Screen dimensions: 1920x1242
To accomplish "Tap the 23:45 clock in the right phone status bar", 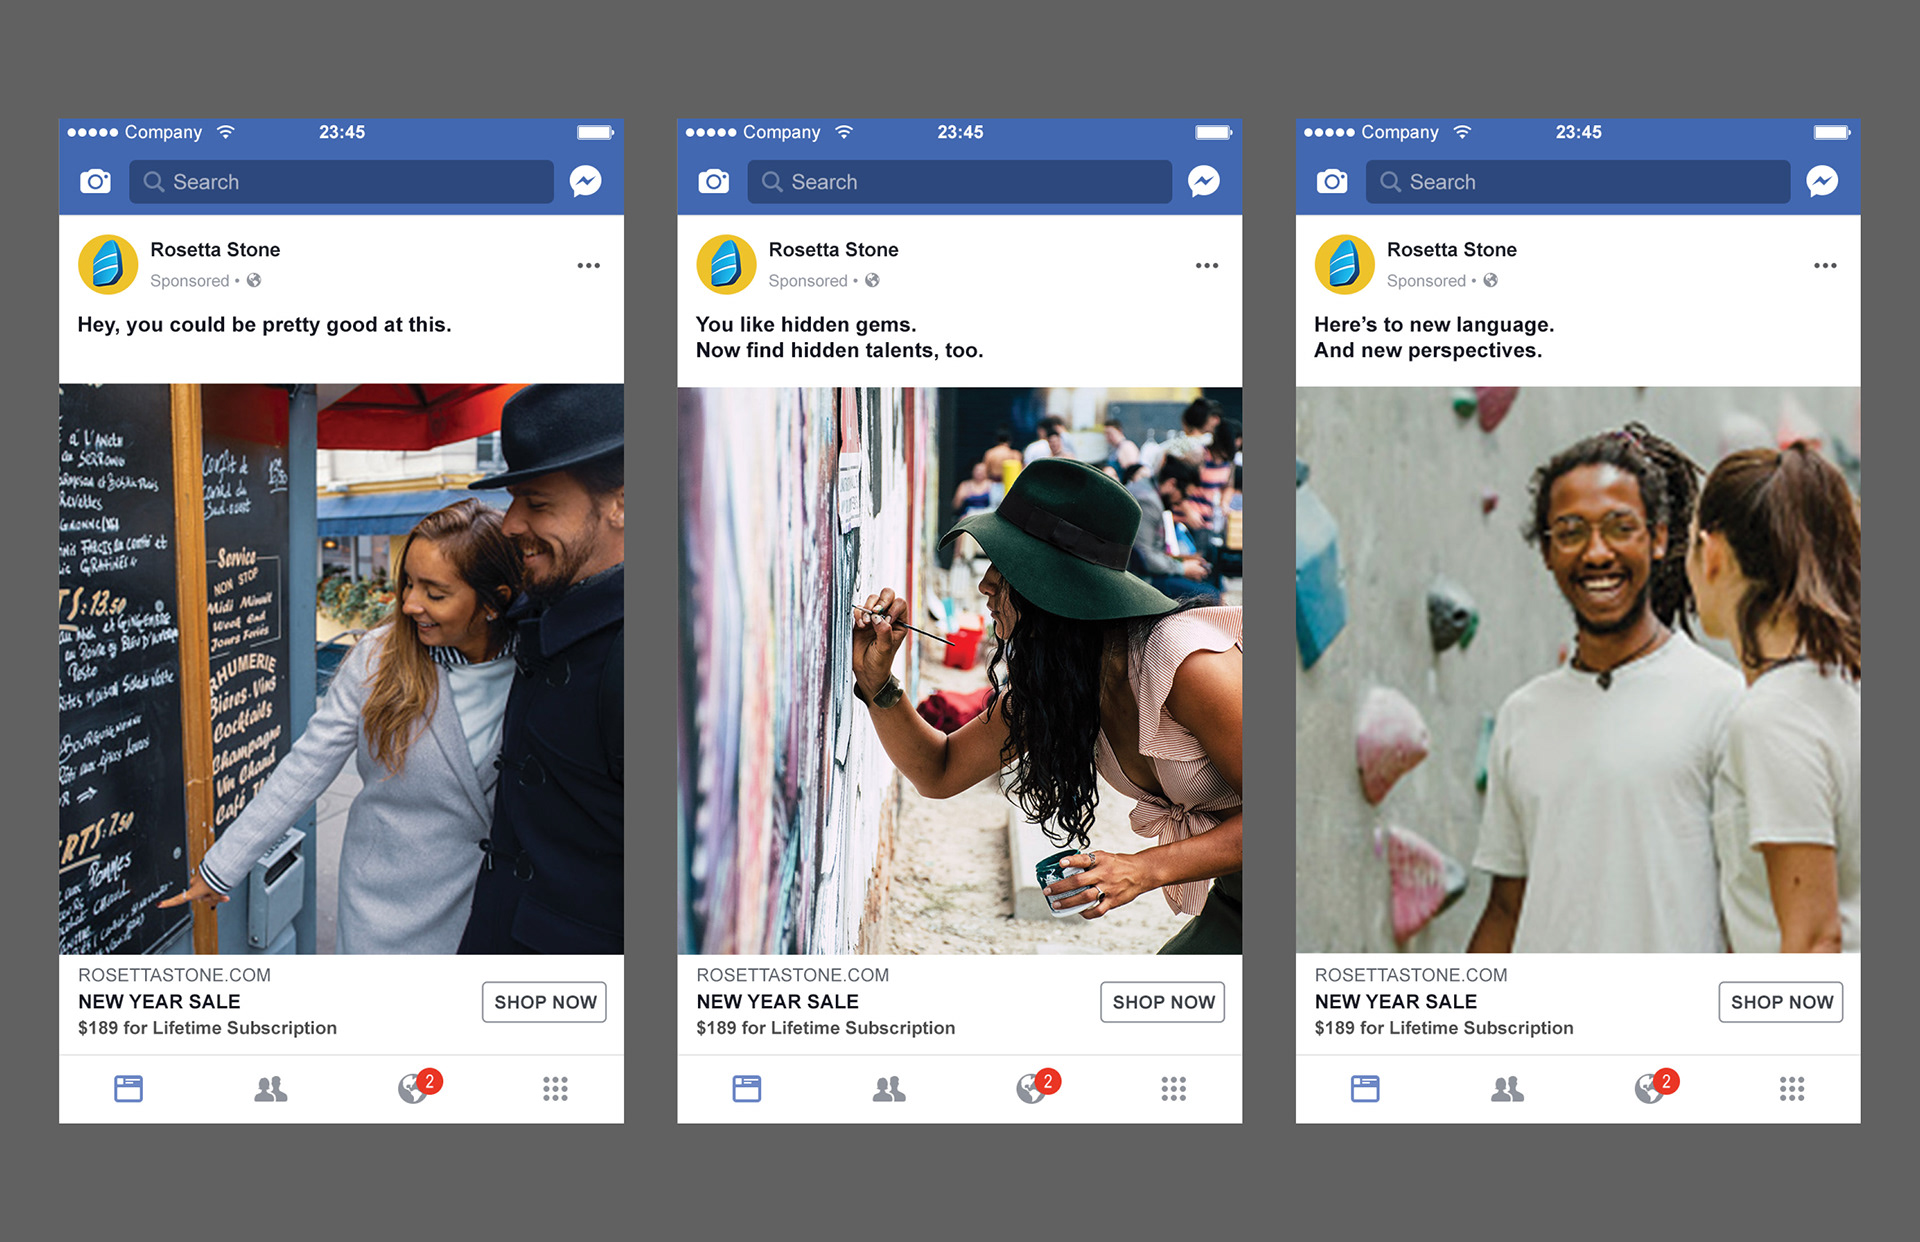I will (1578, 132).
